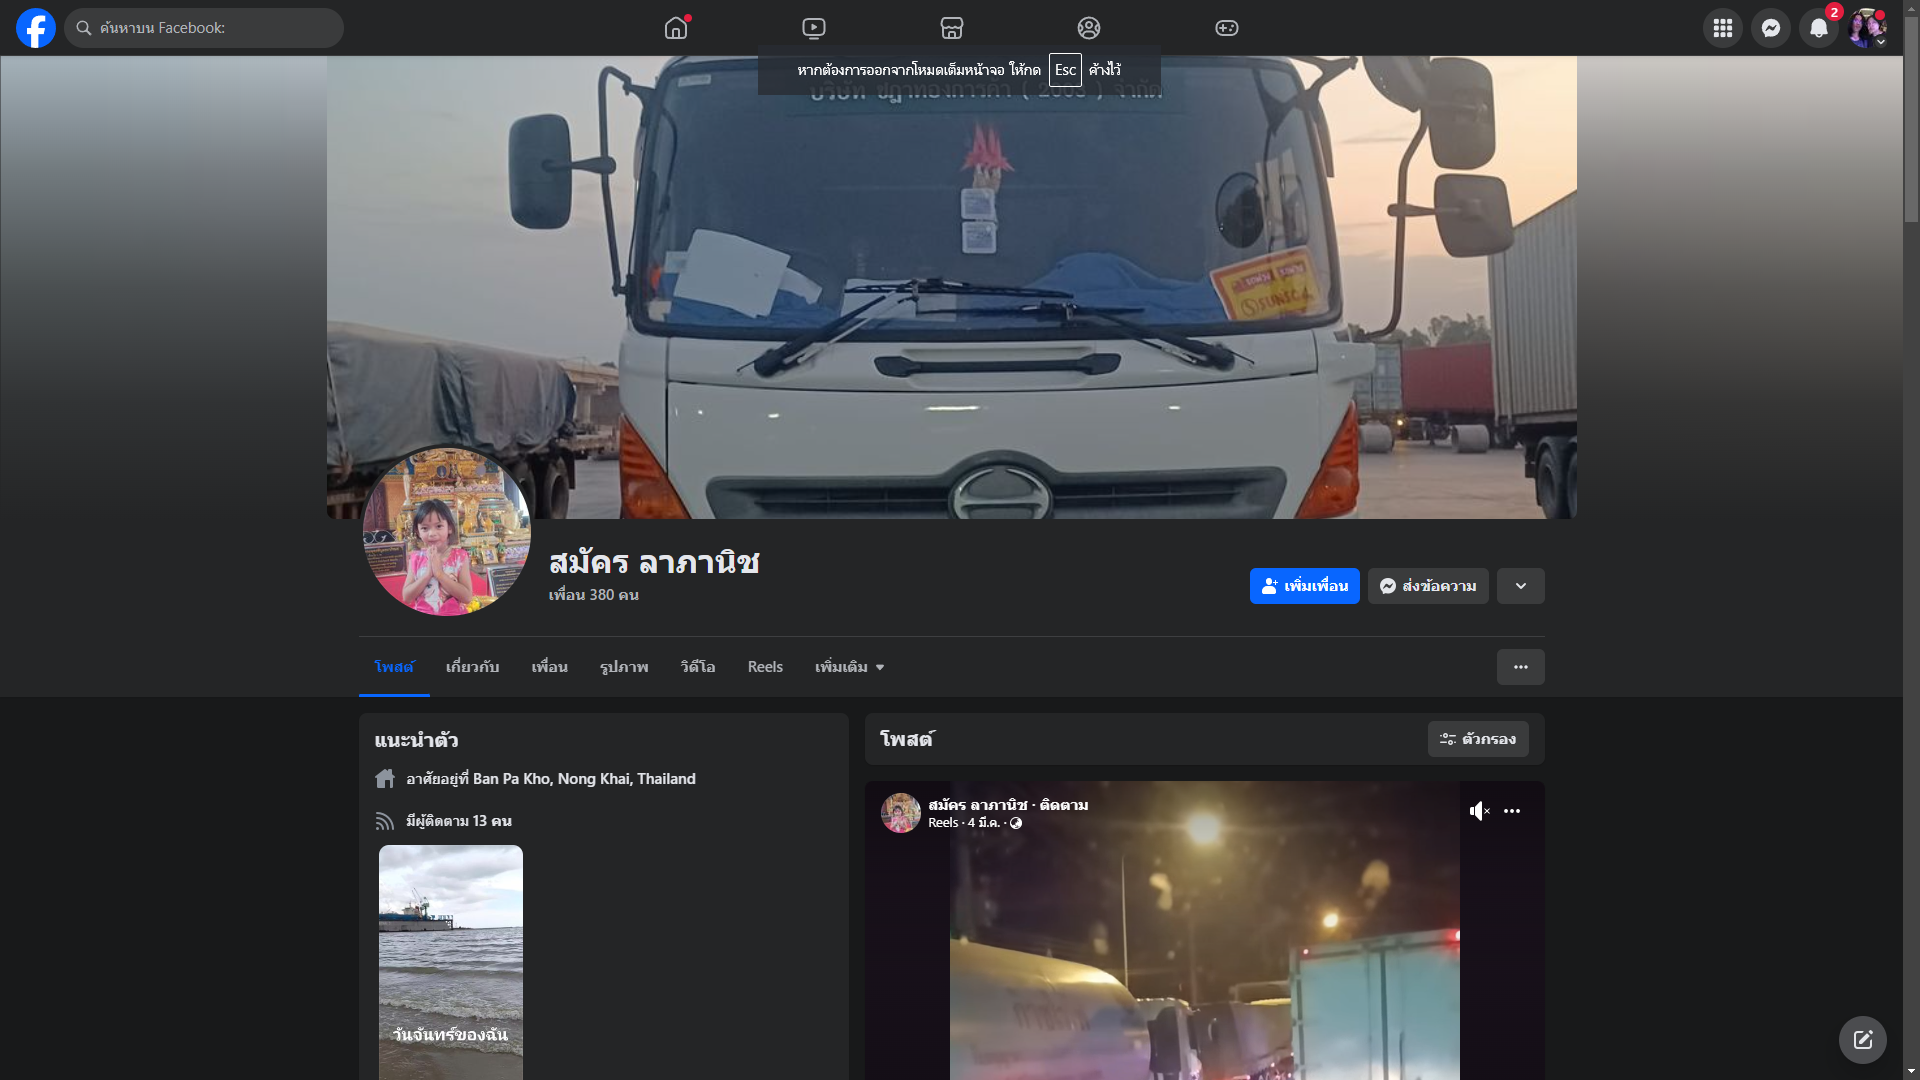Open the Home feed icon
The image size is (1920, 1080).
(x=676, y=28)
